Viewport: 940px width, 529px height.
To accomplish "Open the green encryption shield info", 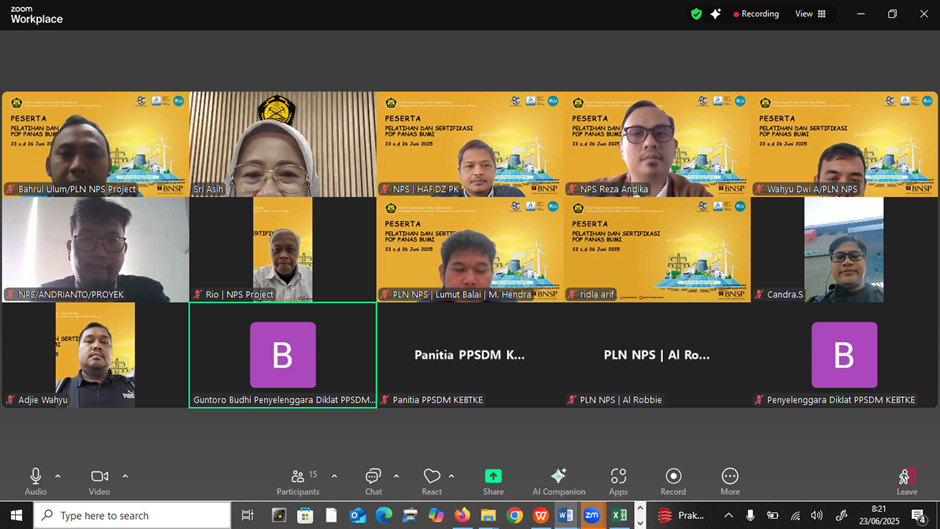I will pyautogui.click(x=696, y=14).
